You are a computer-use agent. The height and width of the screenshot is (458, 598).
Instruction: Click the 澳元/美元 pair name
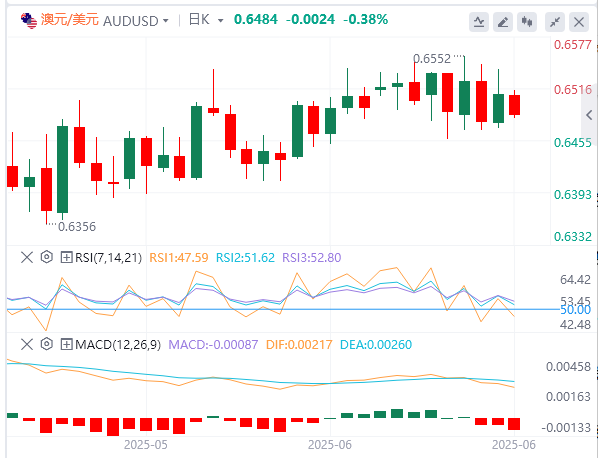point(69,19)
